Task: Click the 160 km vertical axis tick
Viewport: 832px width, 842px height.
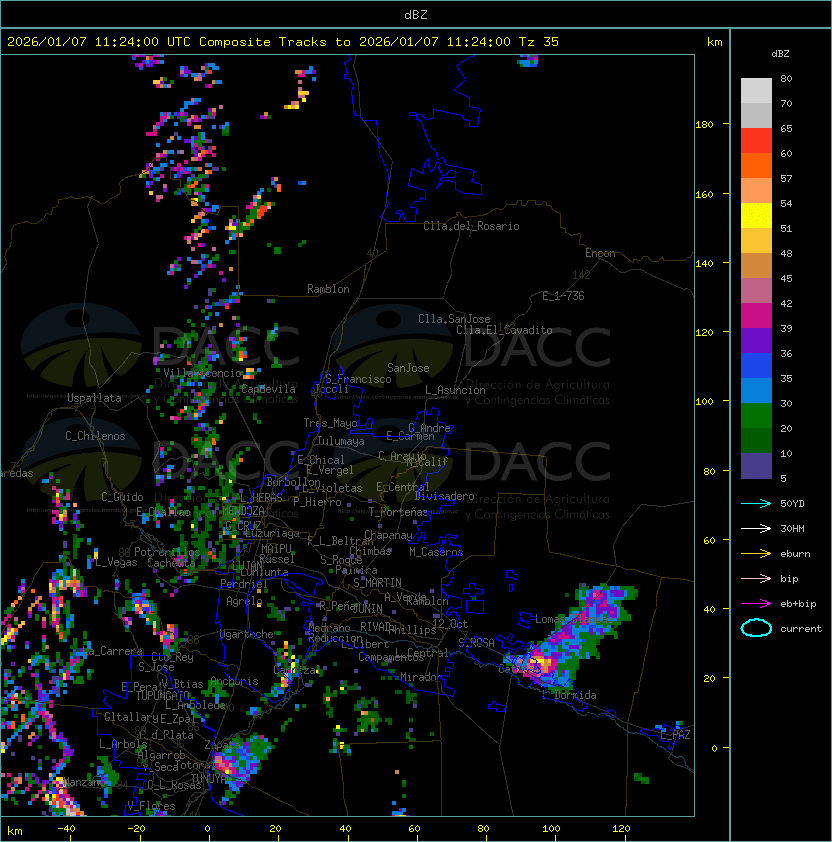Action: (x=704, y=194)
